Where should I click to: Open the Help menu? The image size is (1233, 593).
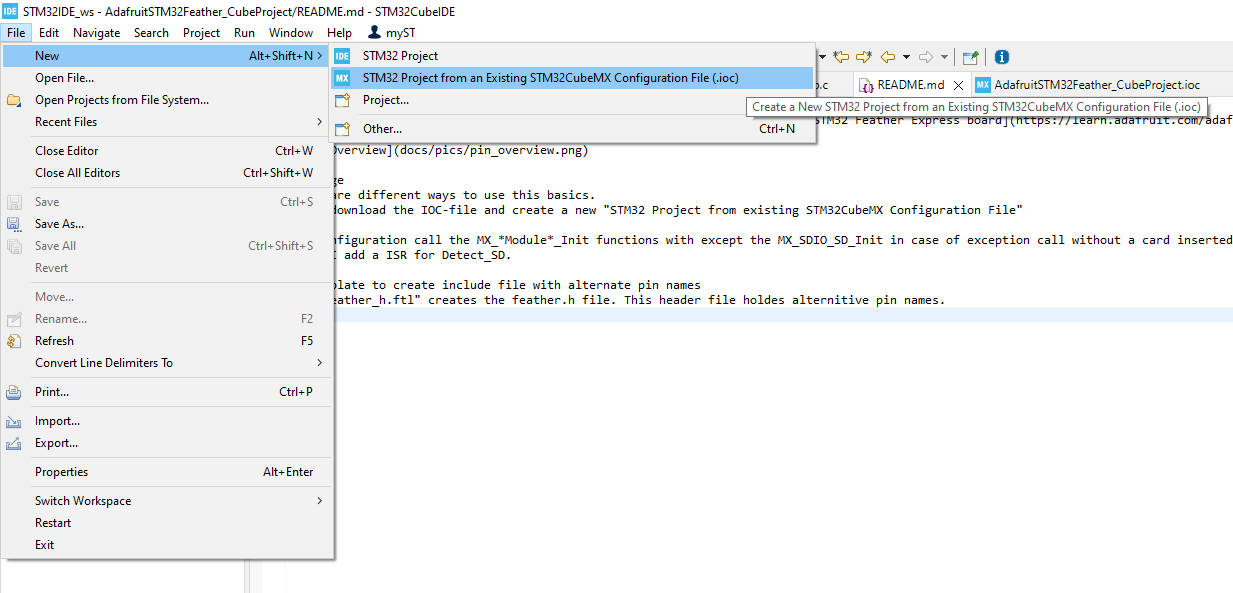click(339, 33)
